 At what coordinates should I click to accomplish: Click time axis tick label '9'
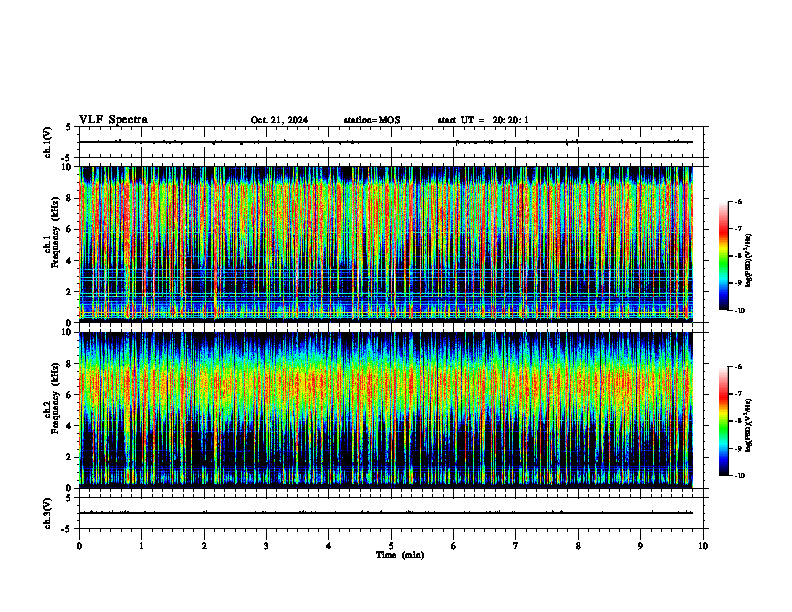pos(641,546)
